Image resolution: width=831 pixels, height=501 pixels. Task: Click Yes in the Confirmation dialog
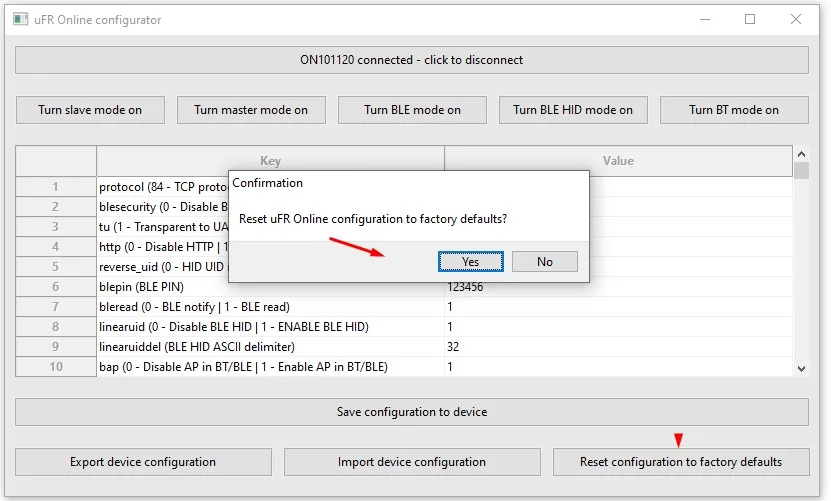point(470,262)
